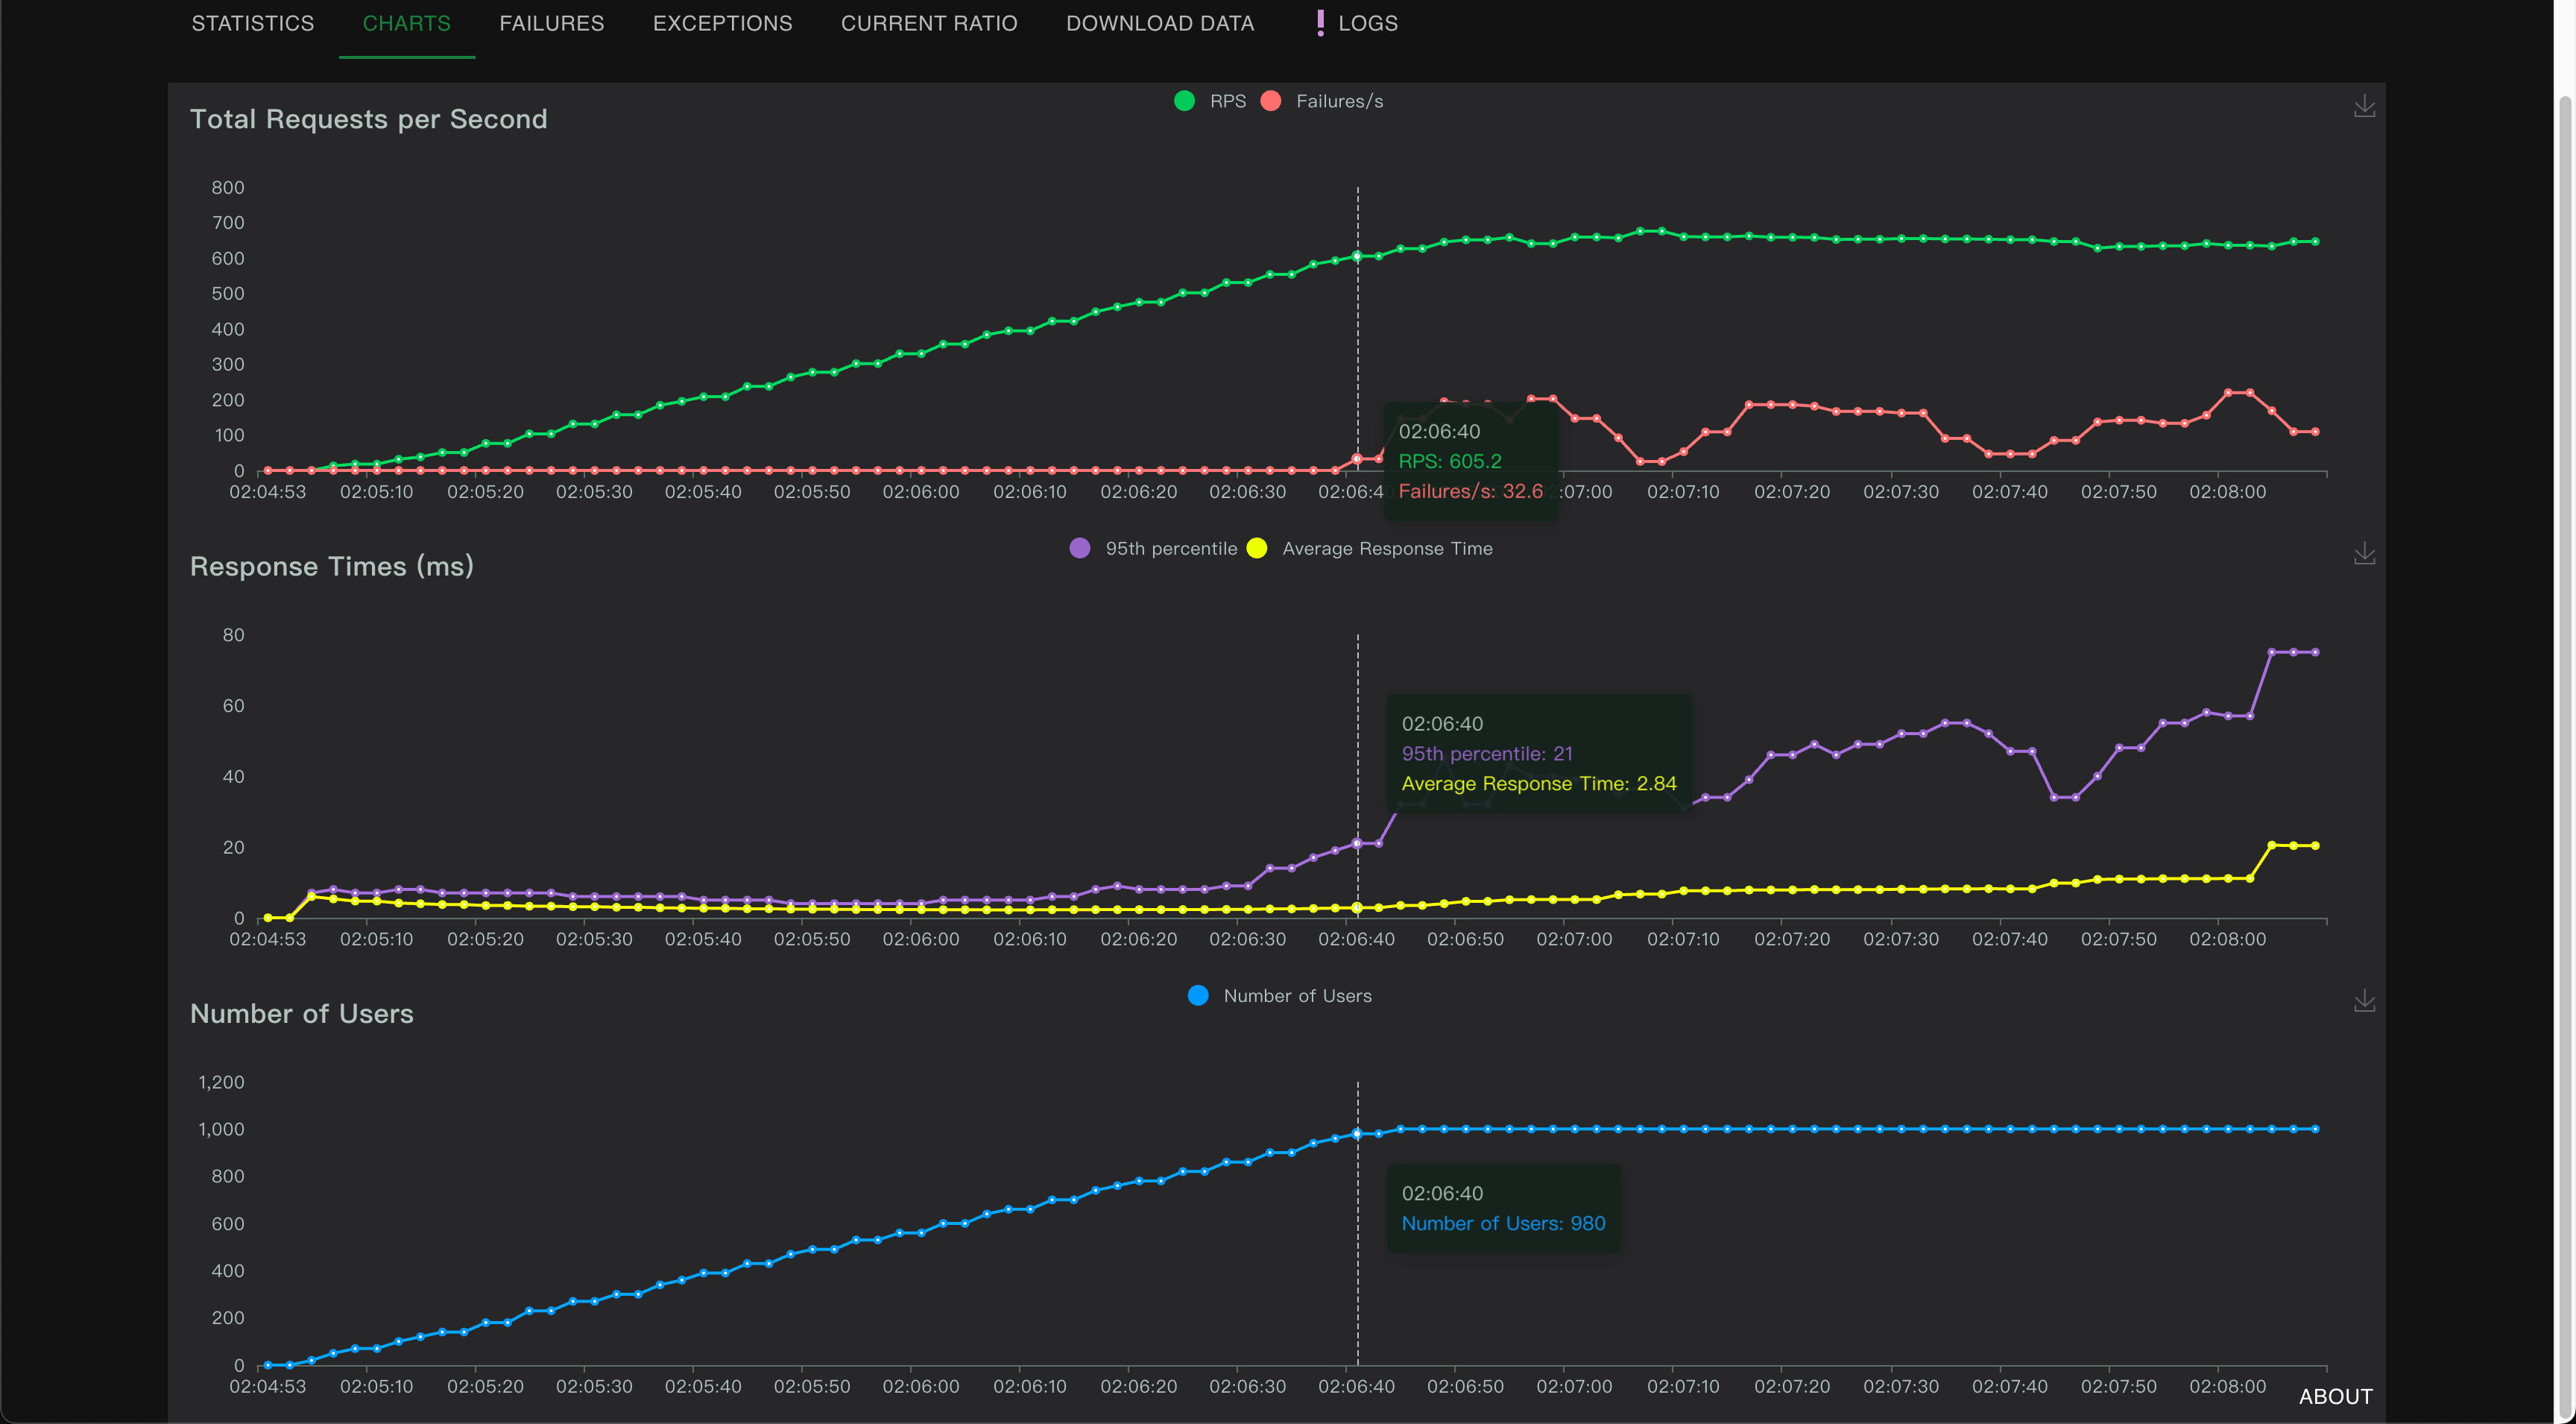The height and width of the screenshot is (1424, 2576).
Task: Click the 1,200 y-axis label on users chart
Action: coord(220,1082)
